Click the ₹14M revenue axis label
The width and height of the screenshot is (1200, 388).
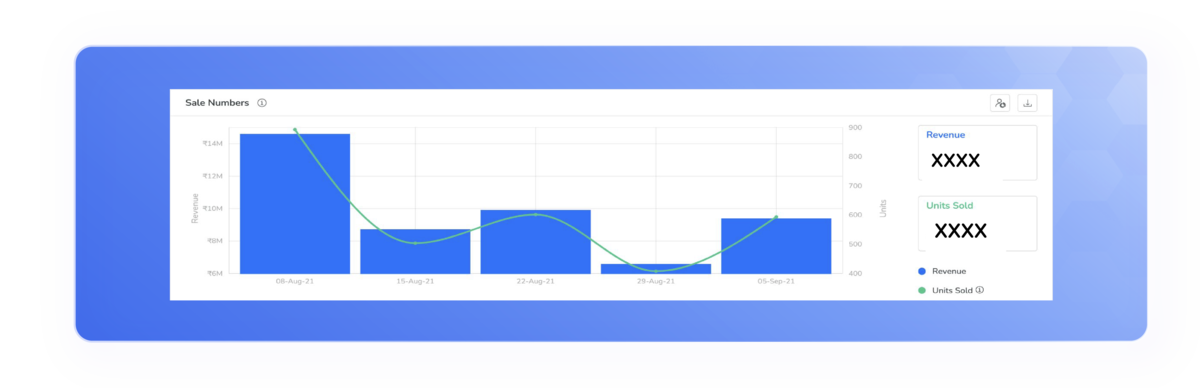coord(212,143)
